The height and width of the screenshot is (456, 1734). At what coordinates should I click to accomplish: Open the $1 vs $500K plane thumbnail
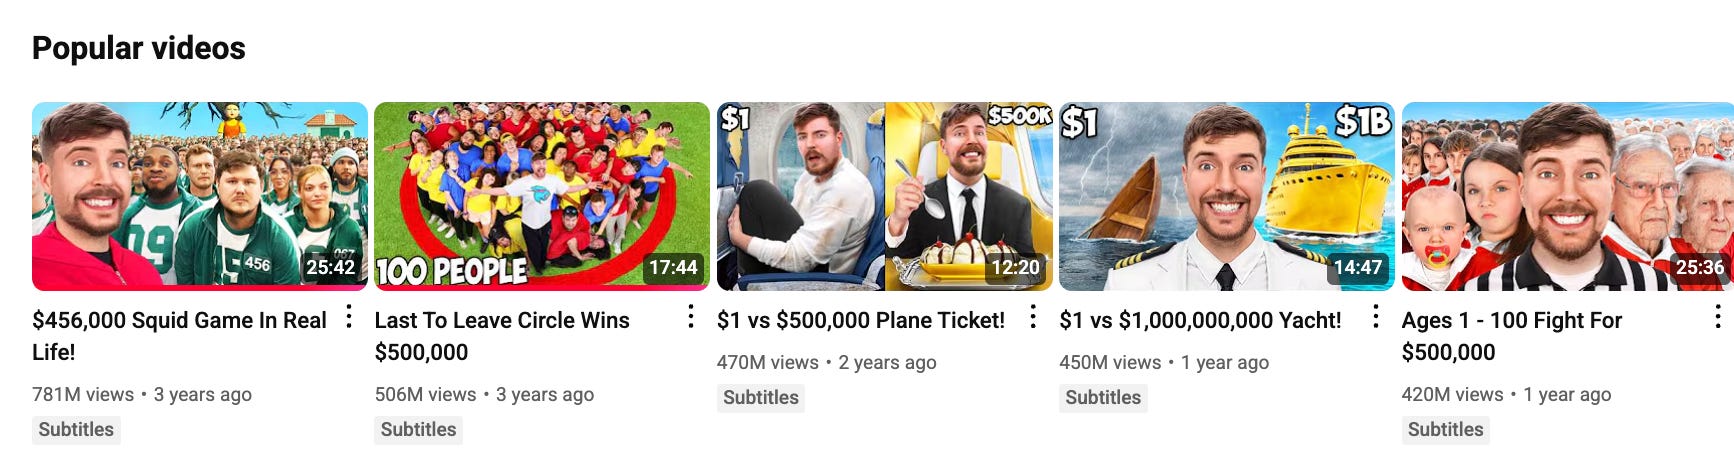pyautogui.click(x=885, y=196)
